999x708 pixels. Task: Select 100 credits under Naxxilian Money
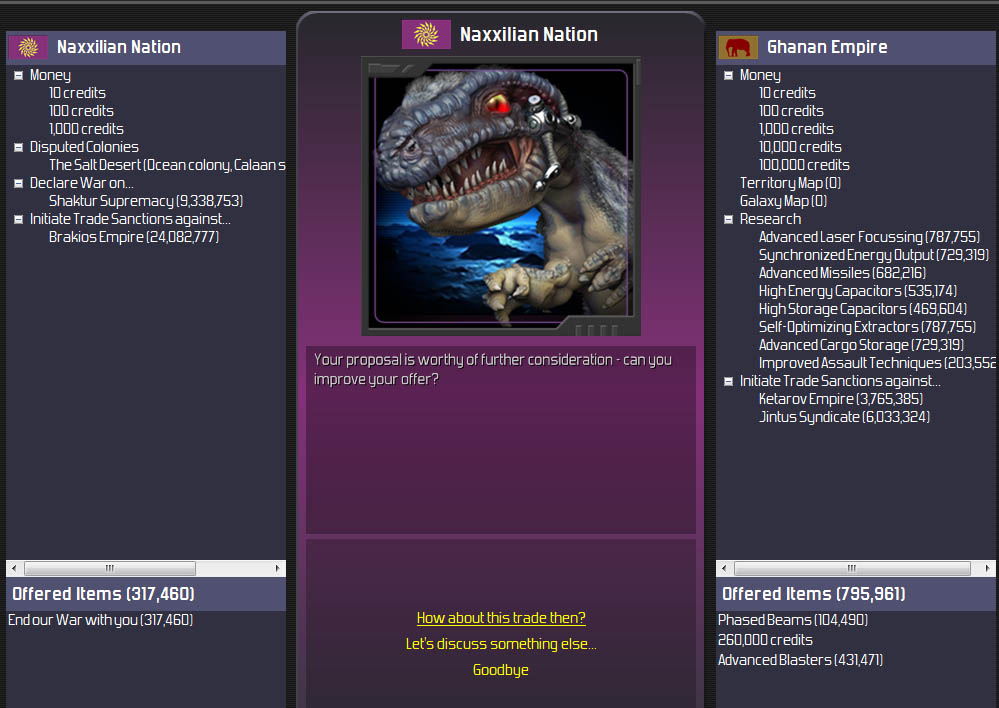coord(81,111)
